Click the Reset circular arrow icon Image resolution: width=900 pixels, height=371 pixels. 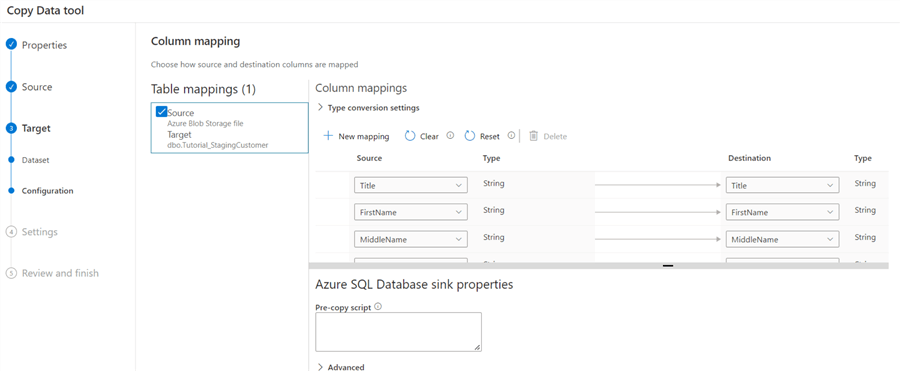click(470, 136)
